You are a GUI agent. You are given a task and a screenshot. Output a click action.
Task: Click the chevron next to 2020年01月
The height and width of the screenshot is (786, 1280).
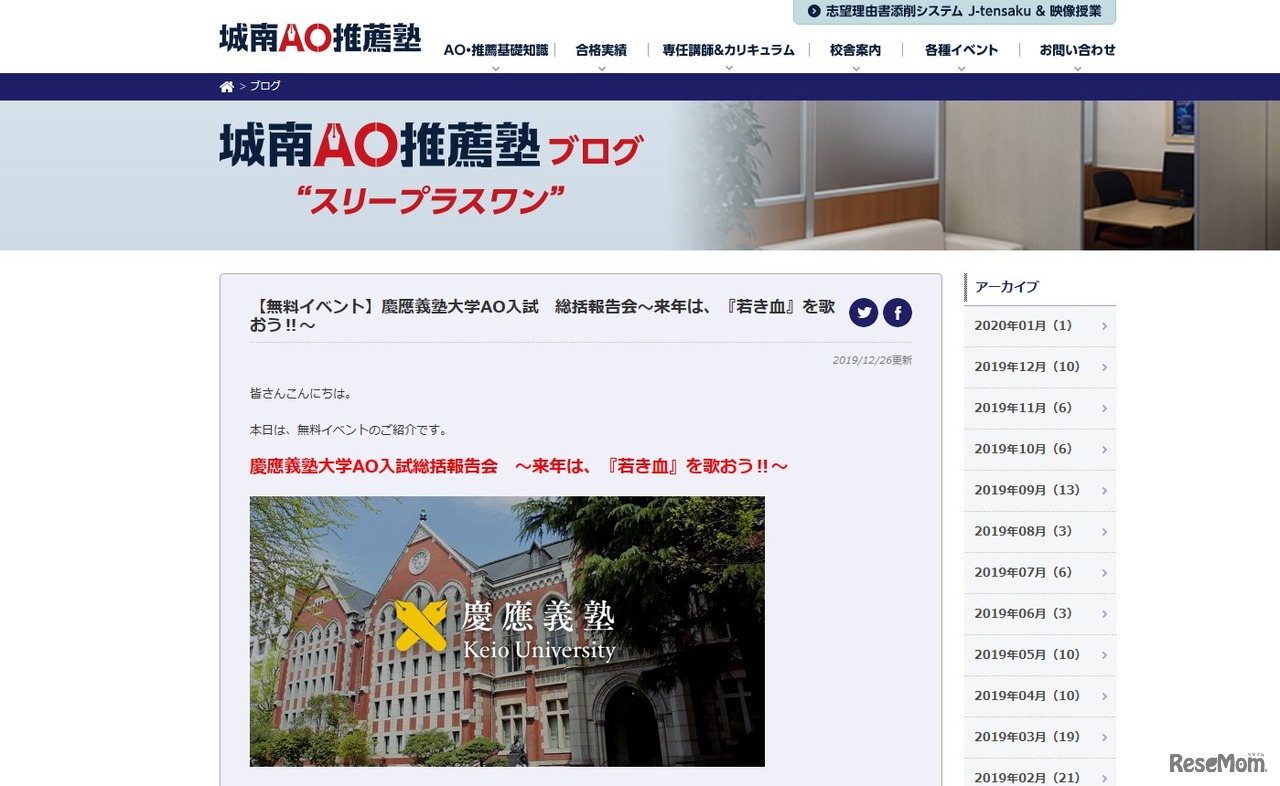pos(1104,326)
